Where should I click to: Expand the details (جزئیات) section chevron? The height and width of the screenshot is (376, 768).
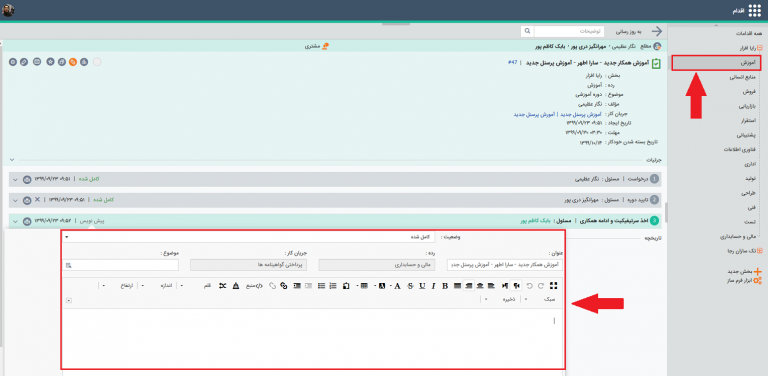(12, 160)
